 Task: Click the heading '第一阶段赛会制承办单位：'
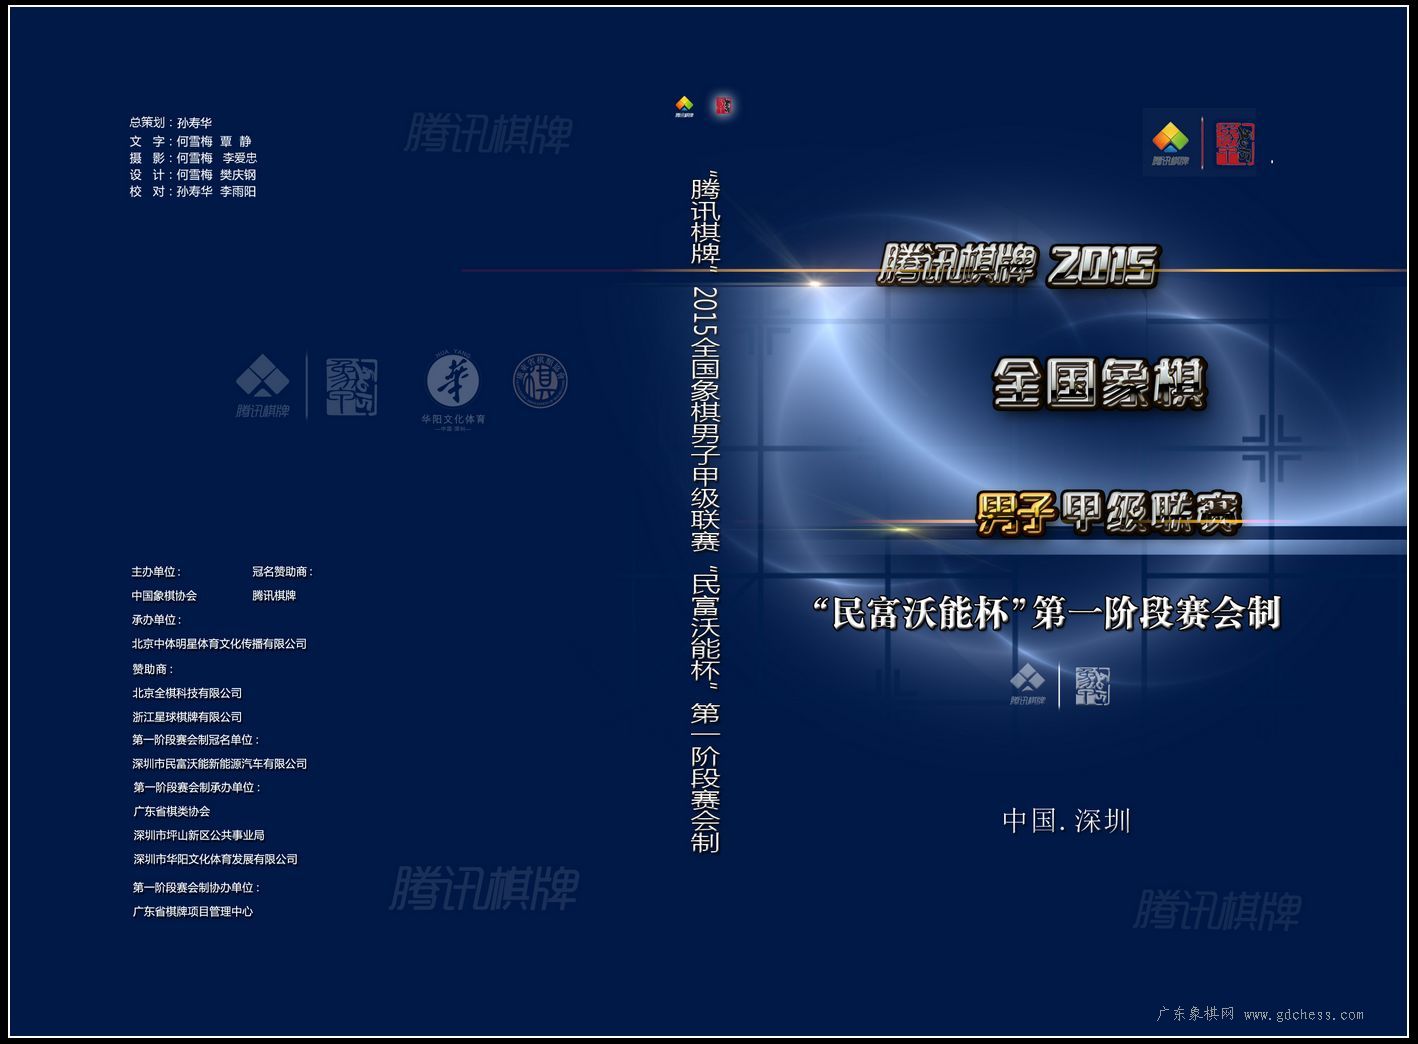click(197, 788)
